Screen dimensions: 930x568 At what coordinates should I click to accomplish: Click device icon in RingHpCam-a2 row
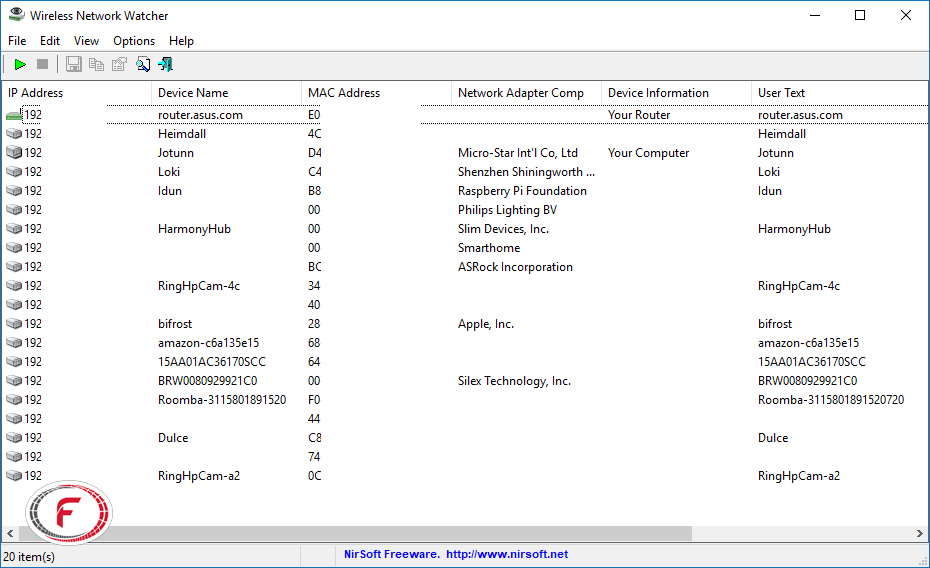pos(14,476)
